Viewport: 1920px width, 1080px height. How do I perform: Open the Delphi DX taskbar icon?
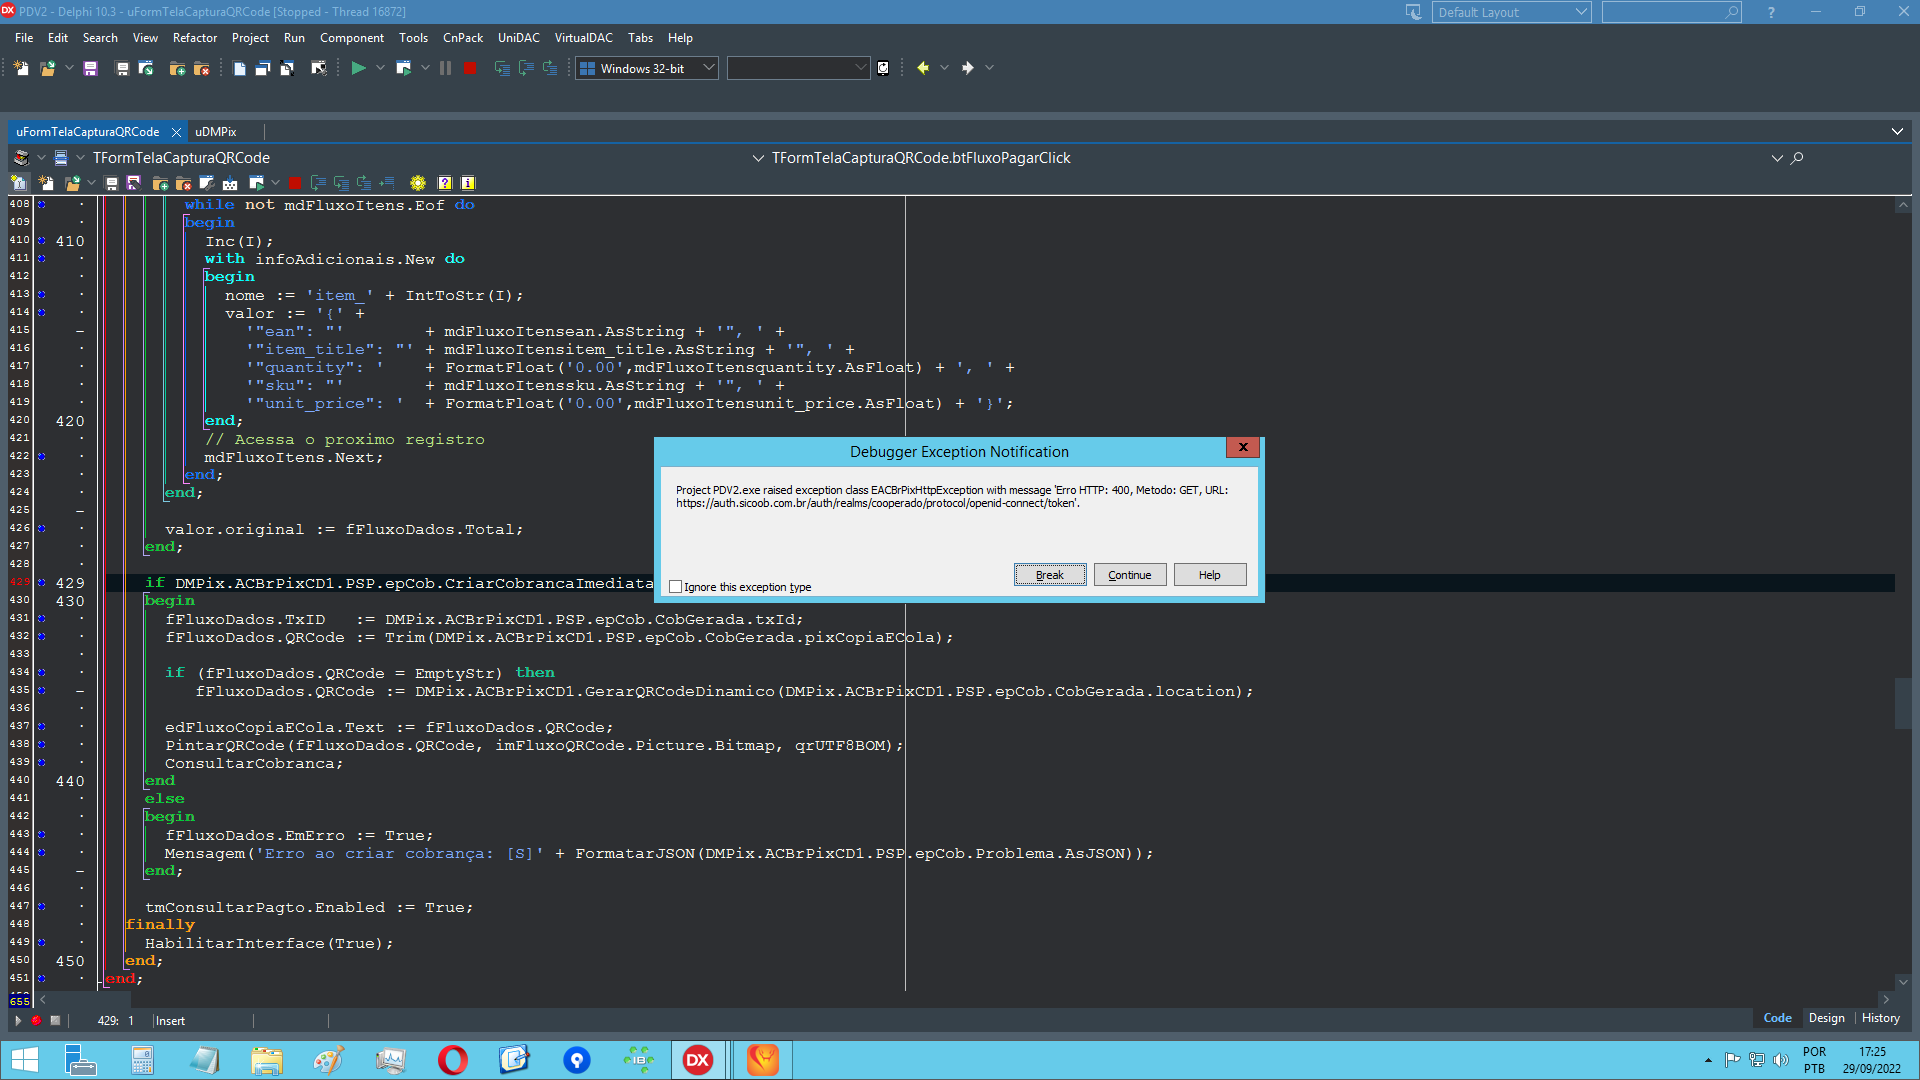tap(697, 1060)
